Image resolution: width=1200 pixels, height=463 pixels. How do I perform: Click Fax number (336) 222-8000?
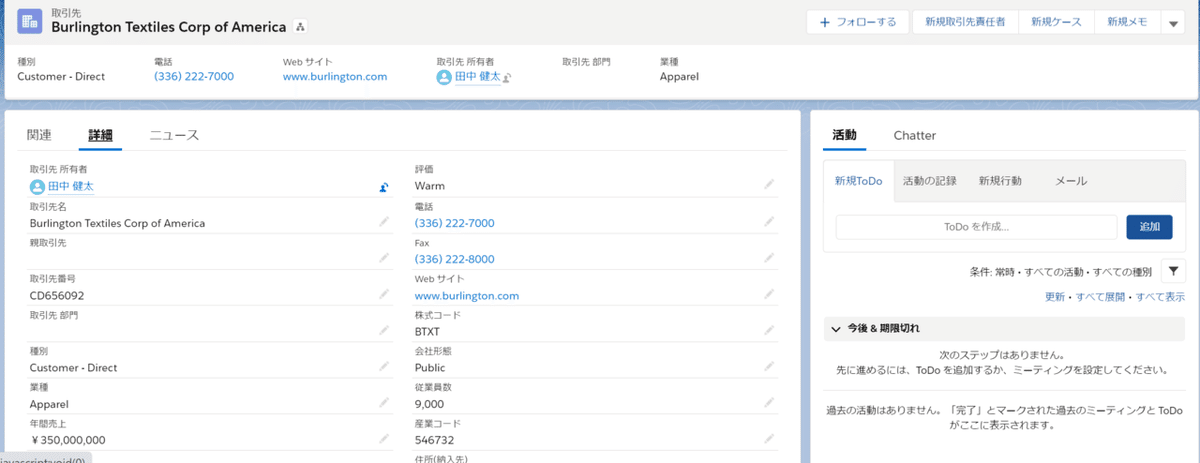click(x=455, y=259)
